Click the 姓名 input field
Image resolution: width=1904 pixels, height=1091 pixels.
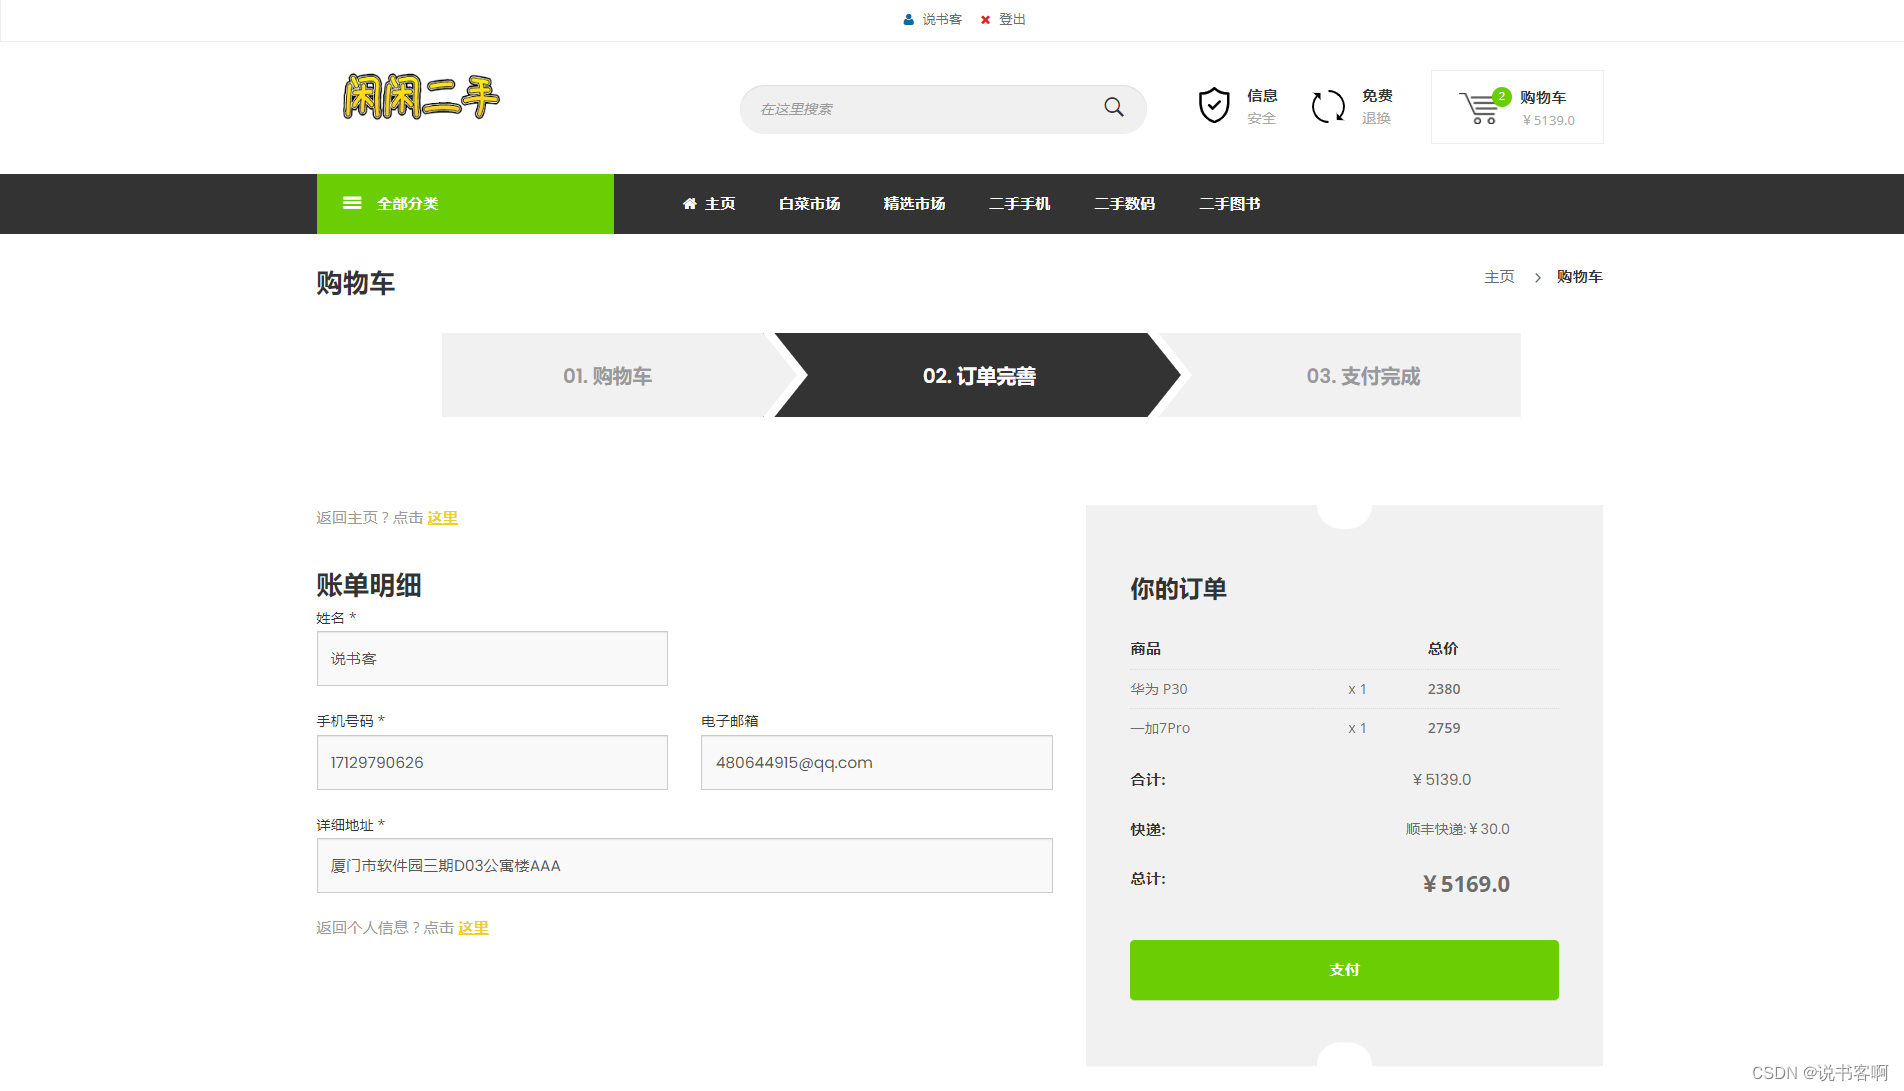[492, 658]
